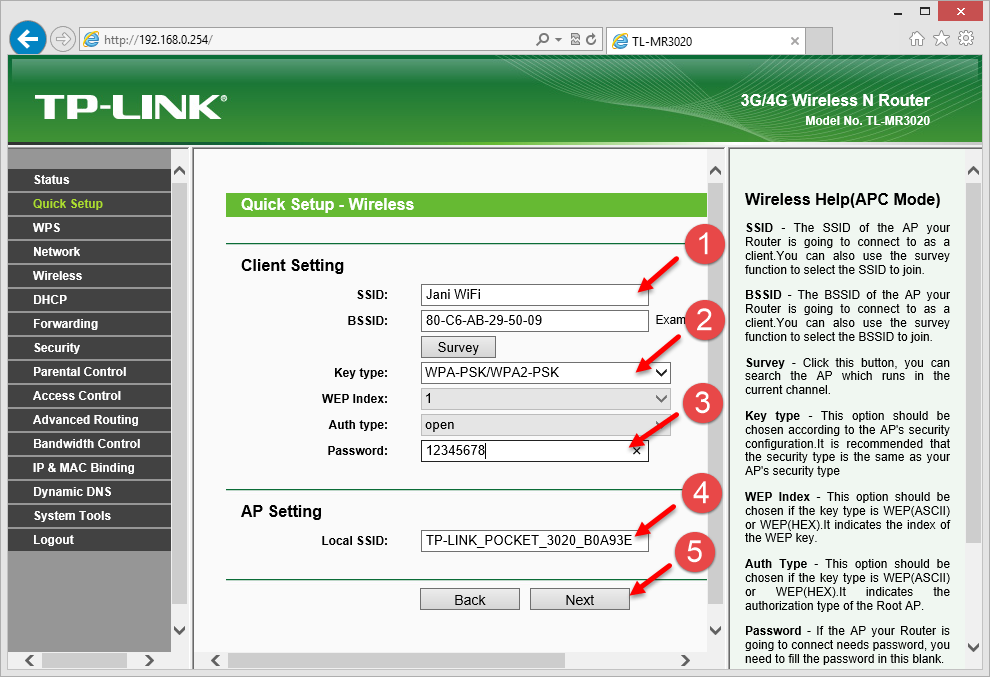Image resolution: width=990 pixels, height=677 pixels.
Task: Open the IP & MAC Binding menu item
Action: click(89, 468)
